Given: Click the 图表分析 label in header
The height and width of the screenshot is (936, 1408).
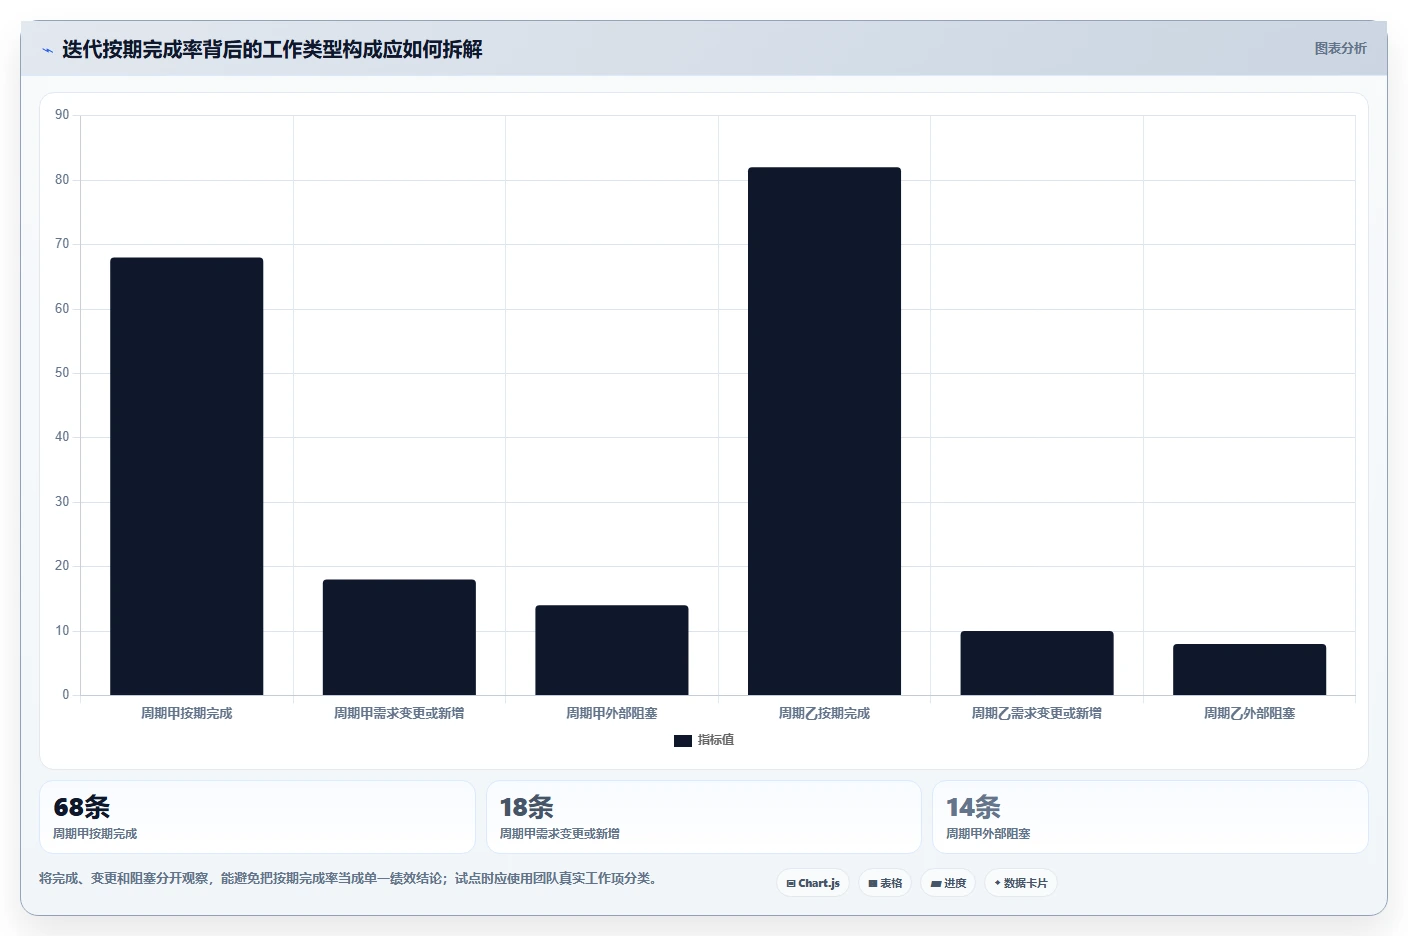Looking at the screenshot, I should [x=1340, y=48].
